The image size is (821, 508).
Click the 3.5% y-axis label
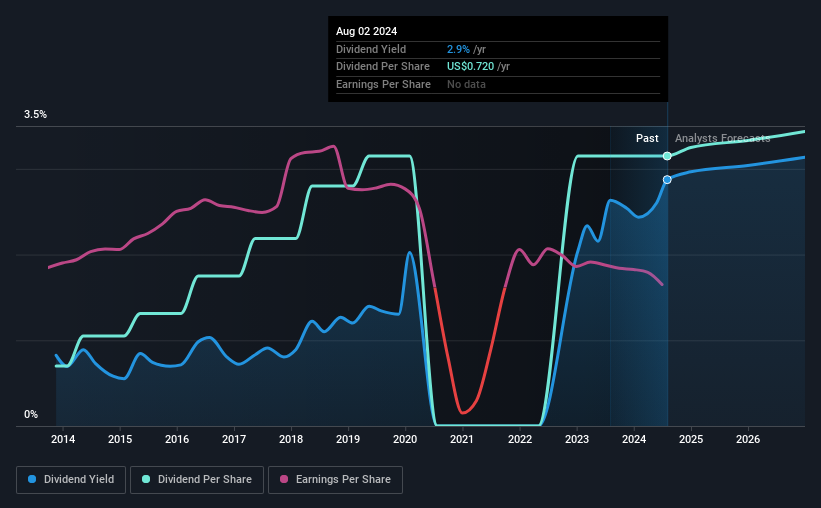[x=35, y=114]
